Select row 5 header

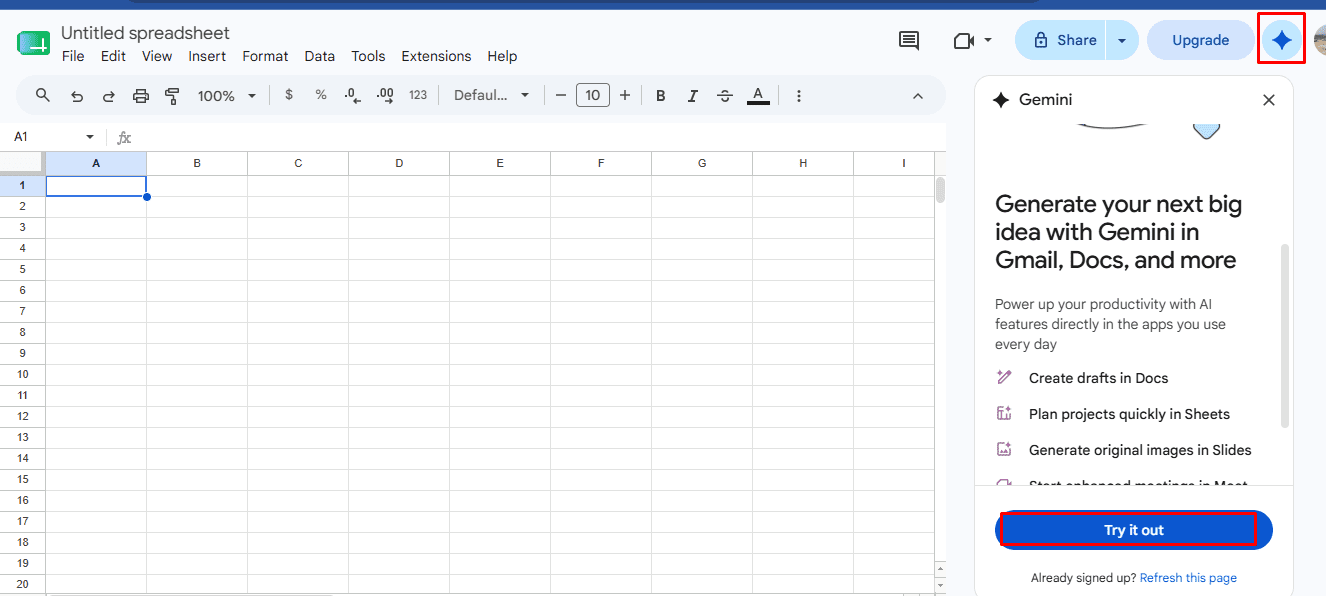22,269
